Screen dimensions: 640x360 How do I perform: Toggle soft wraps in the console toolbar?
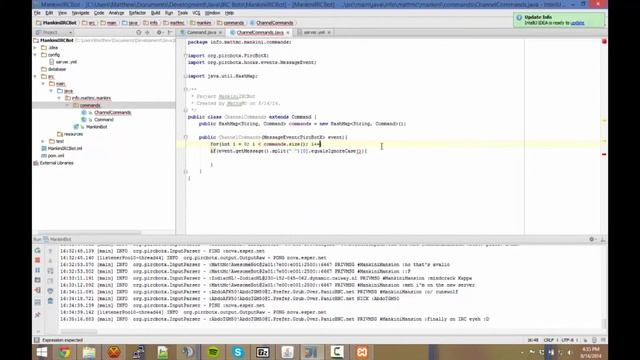coord(50,271)
